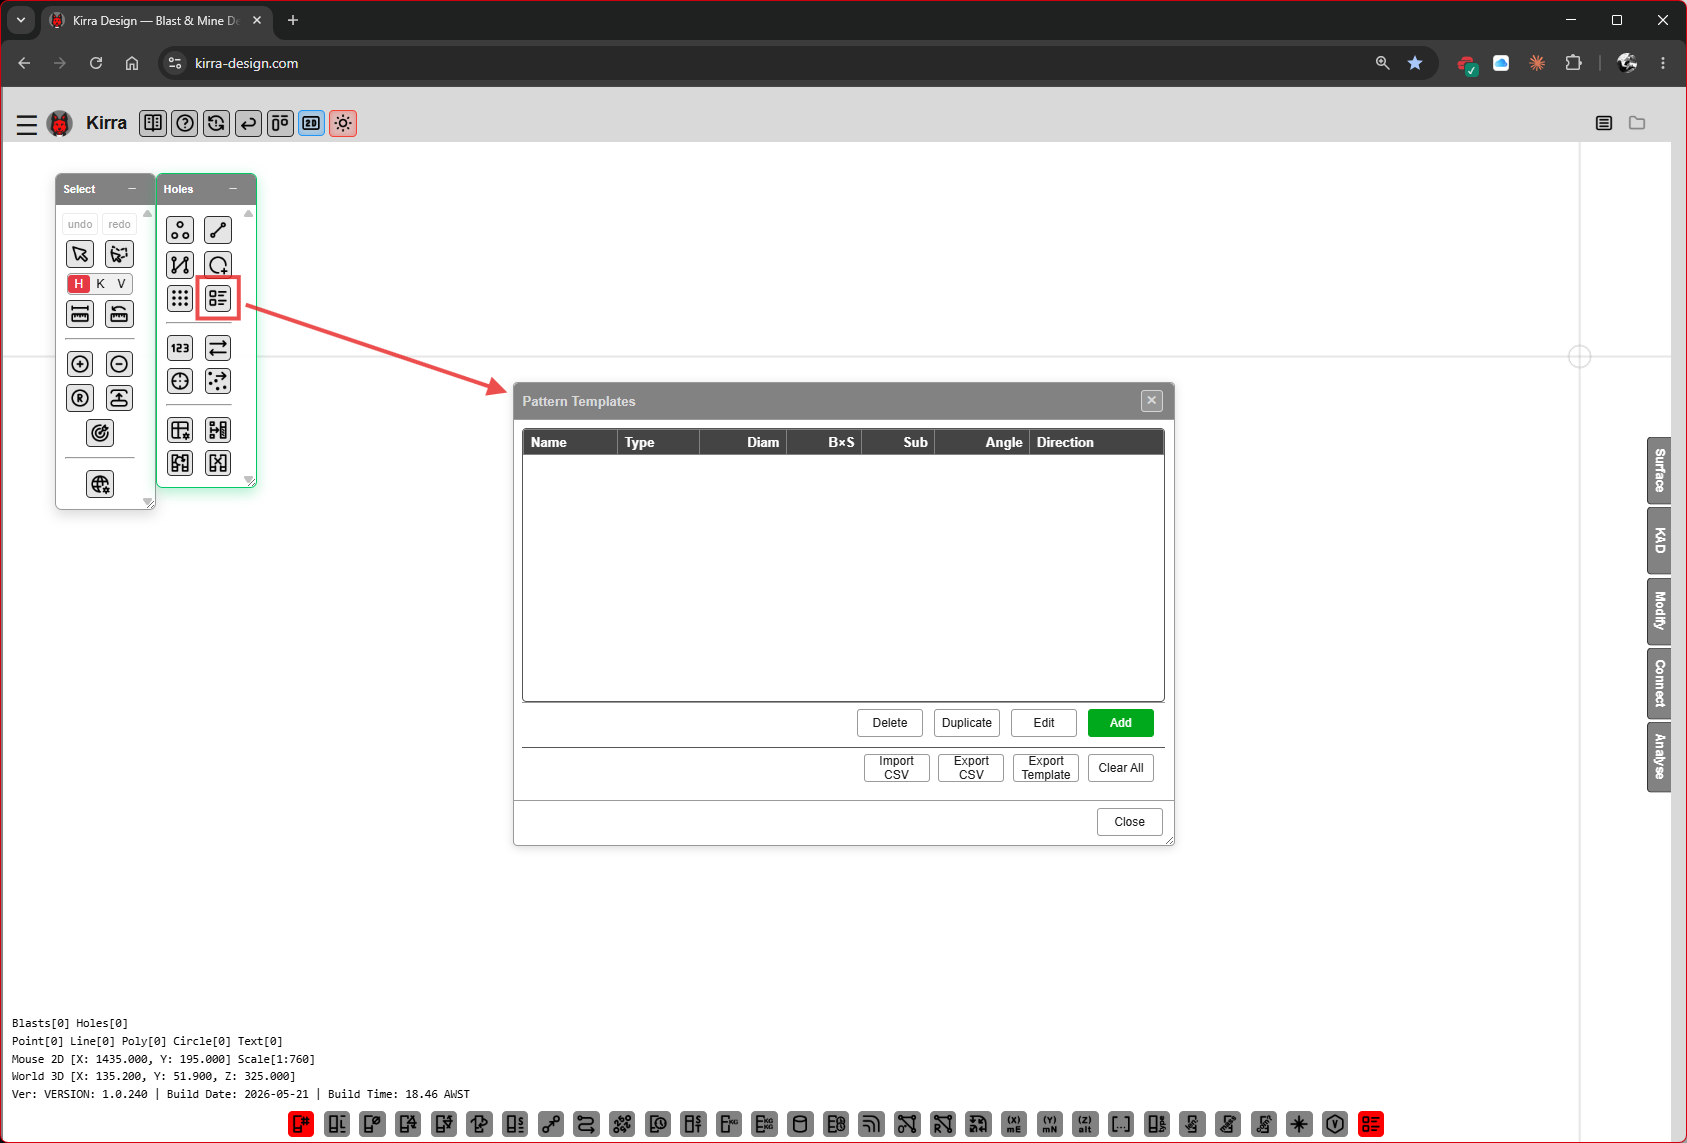This screenshot has width=1687, height=1143.
Task: Open the Modify side tab
Action: [x=1659, y=611]
